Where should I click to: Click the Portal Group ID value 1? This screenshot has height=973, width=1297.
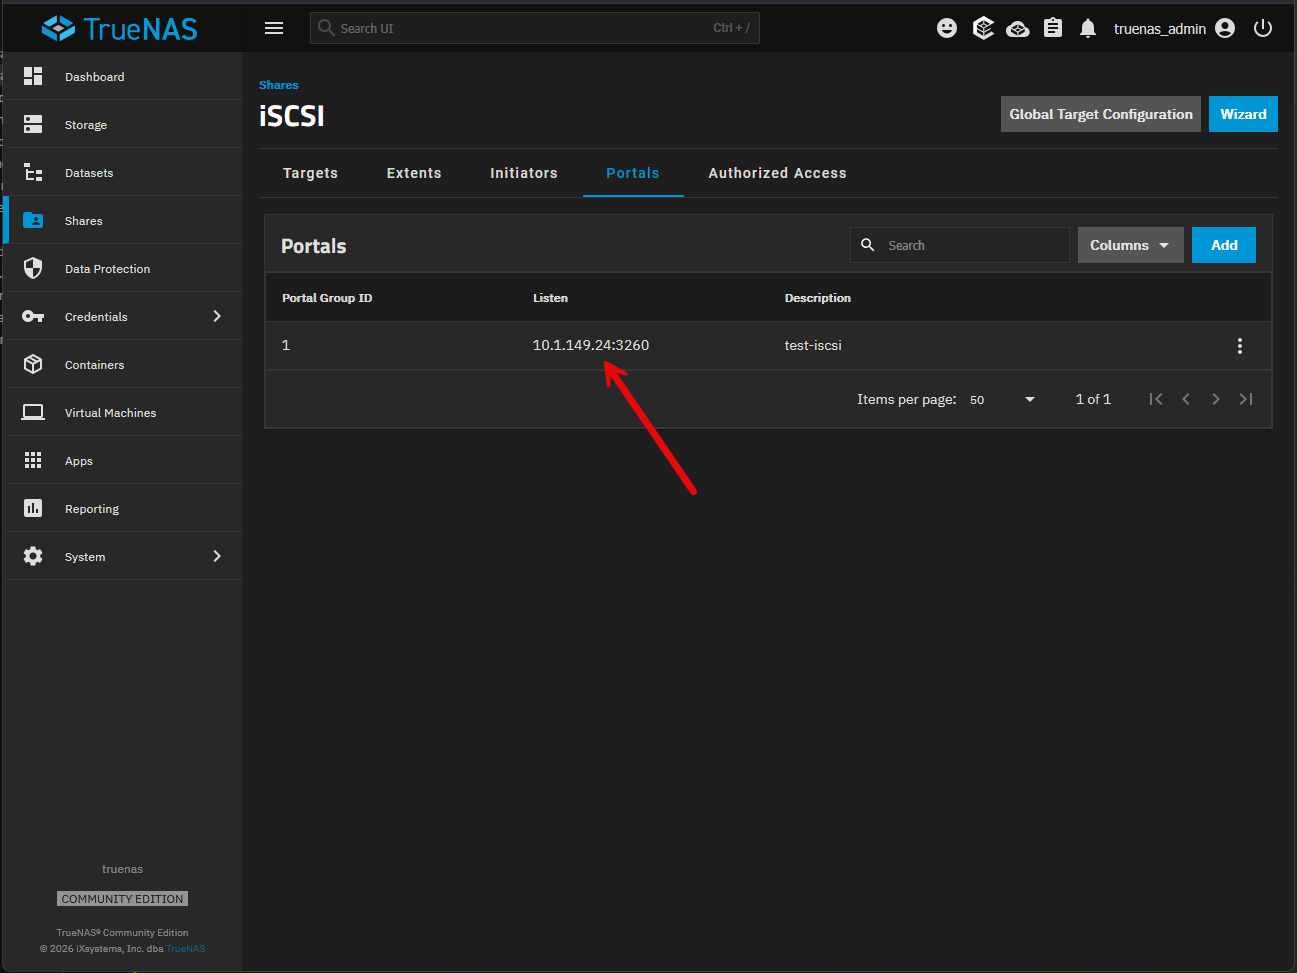click(286, 345)
